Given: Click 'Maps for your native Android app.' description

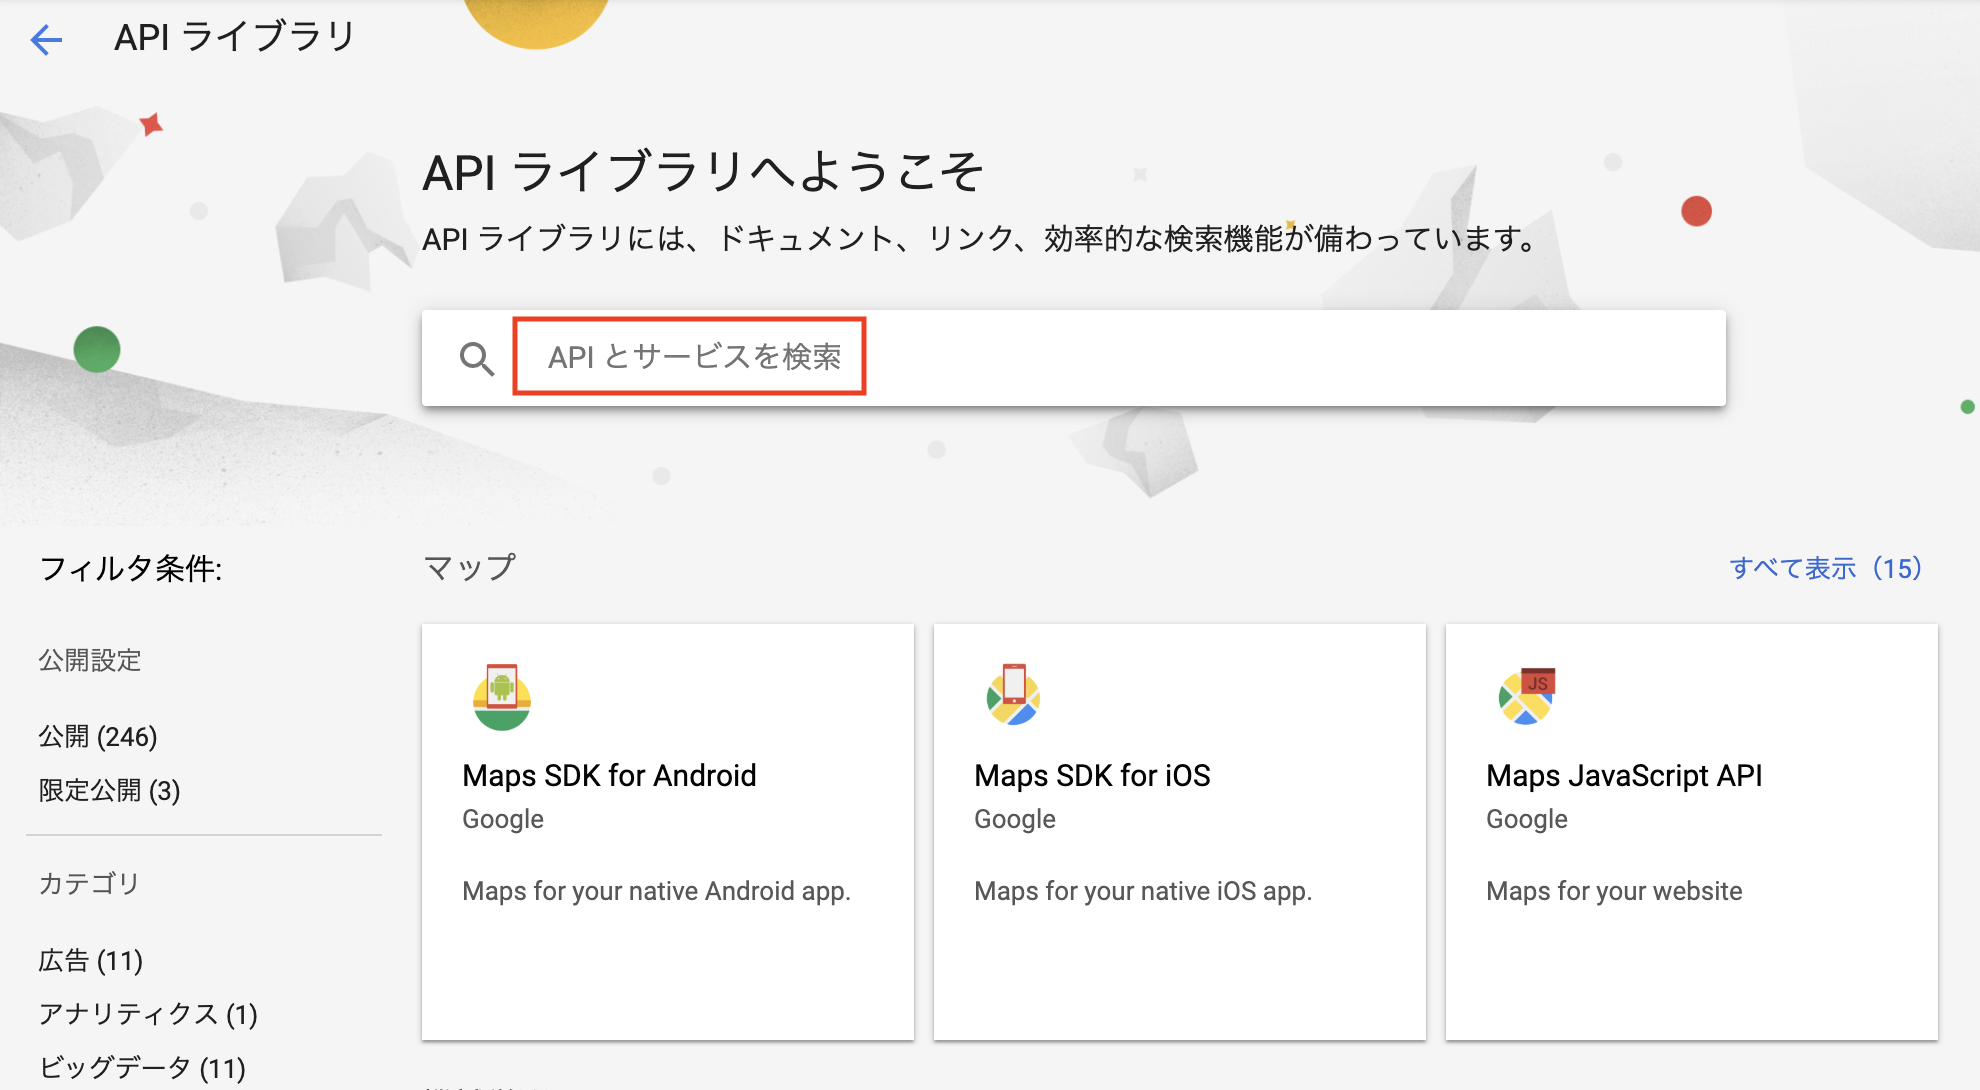Looking at the screenshot, I should coord(656,891).
